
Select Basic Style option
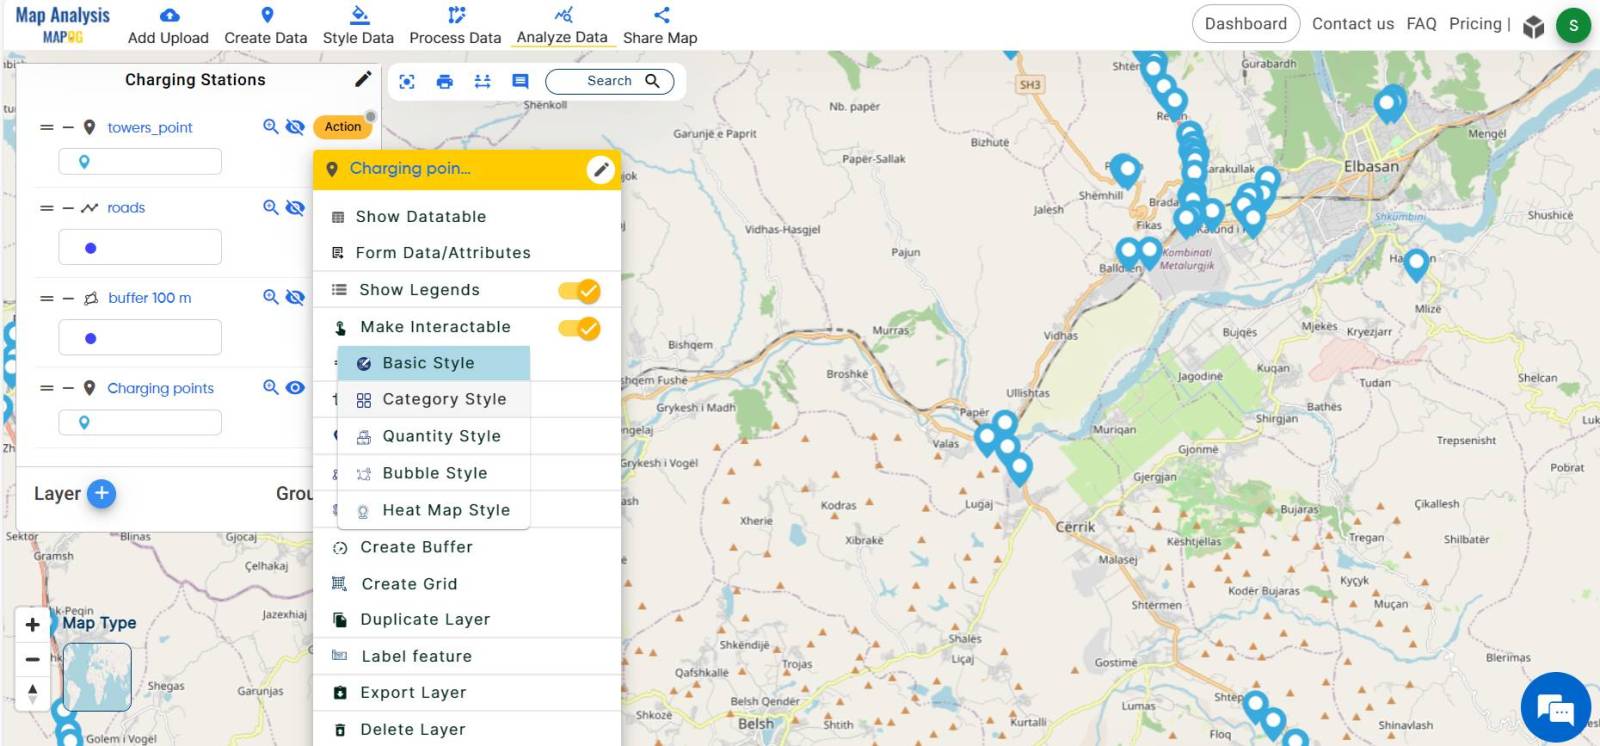433,363
